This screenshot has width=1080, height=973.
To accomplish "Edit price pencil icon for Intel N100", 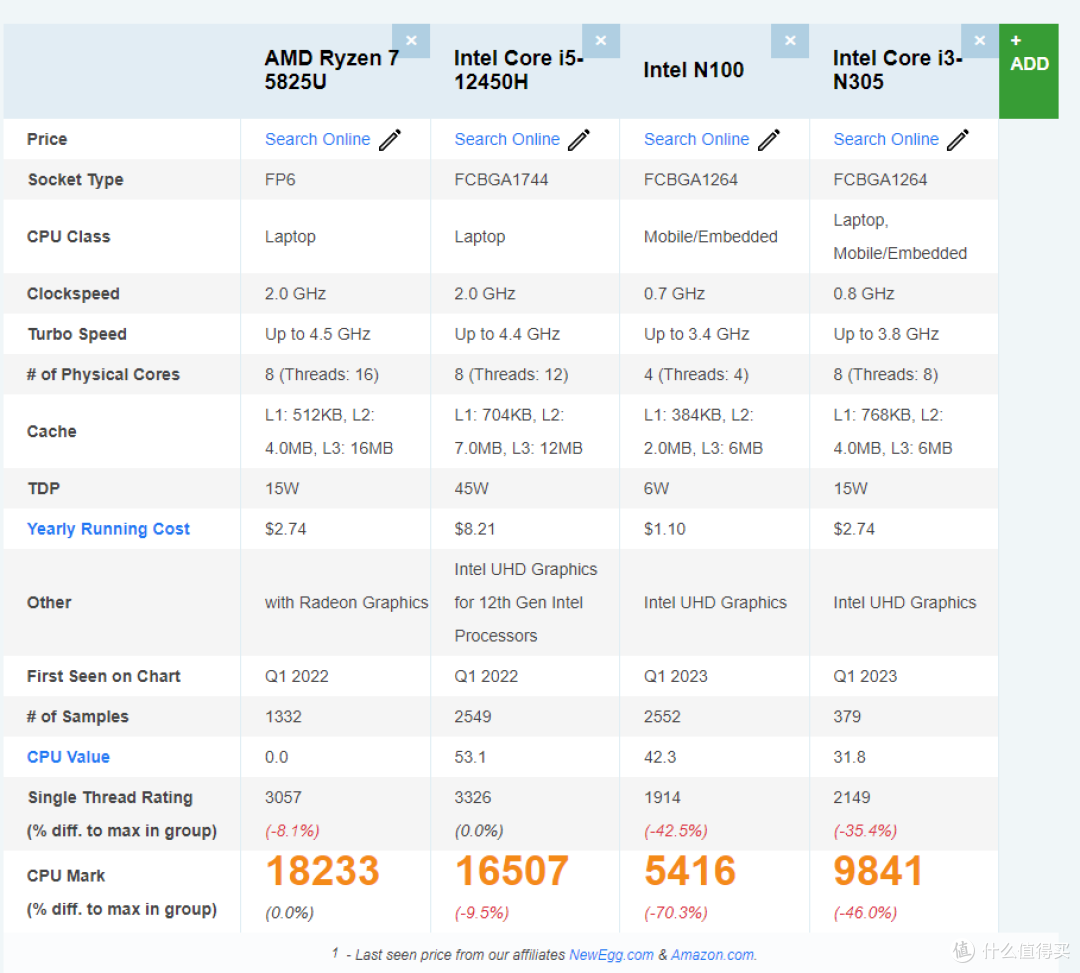I will pyautogui.click(x=769, y=140).
